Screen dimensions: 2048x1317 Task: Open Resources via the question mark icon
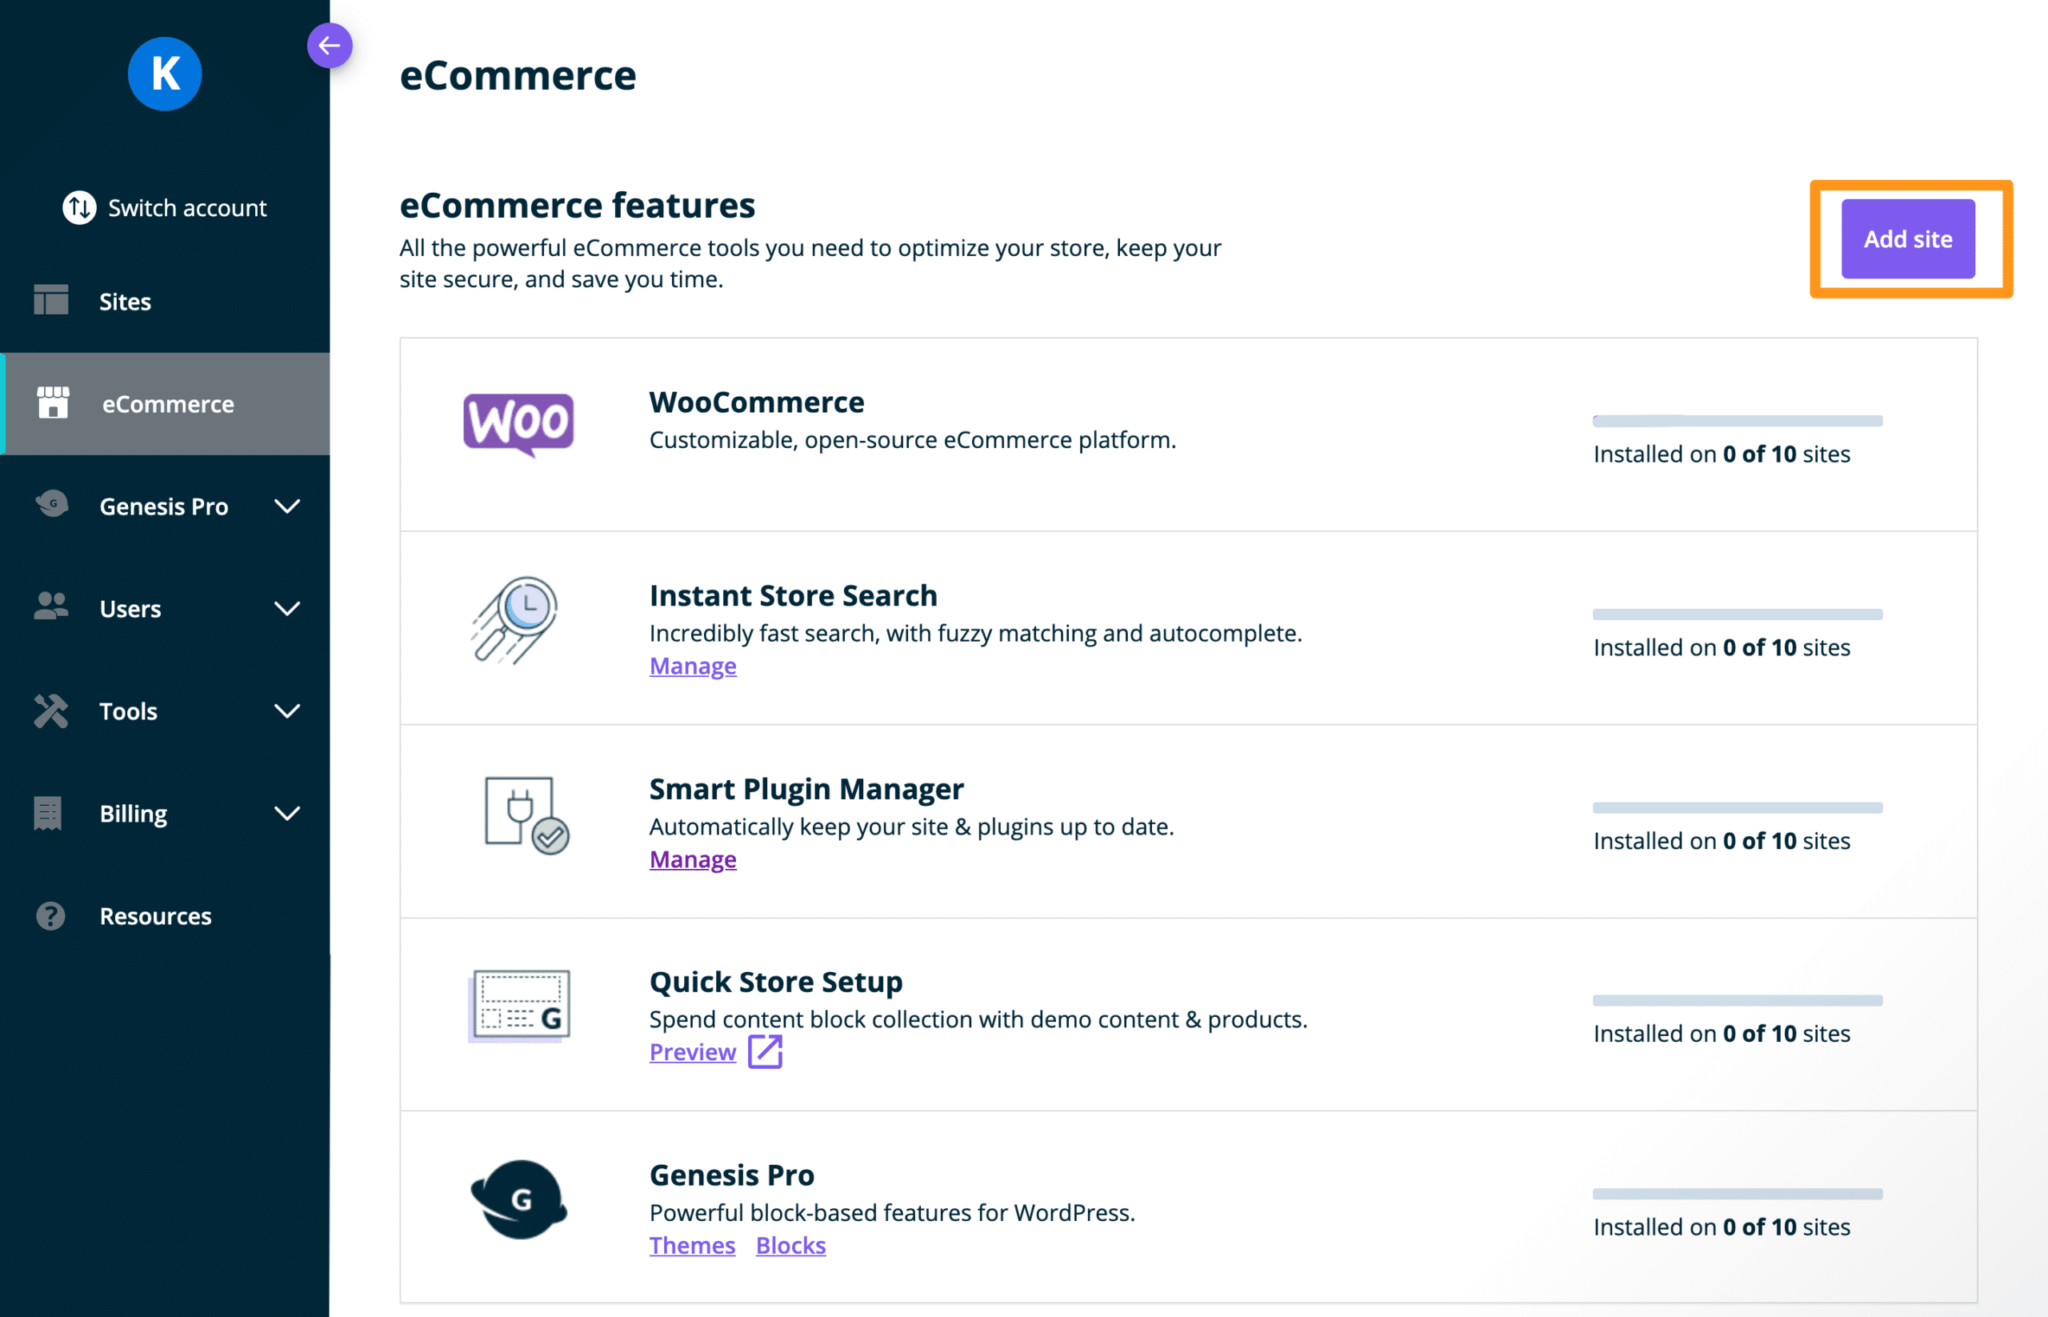tap(50, 915)
